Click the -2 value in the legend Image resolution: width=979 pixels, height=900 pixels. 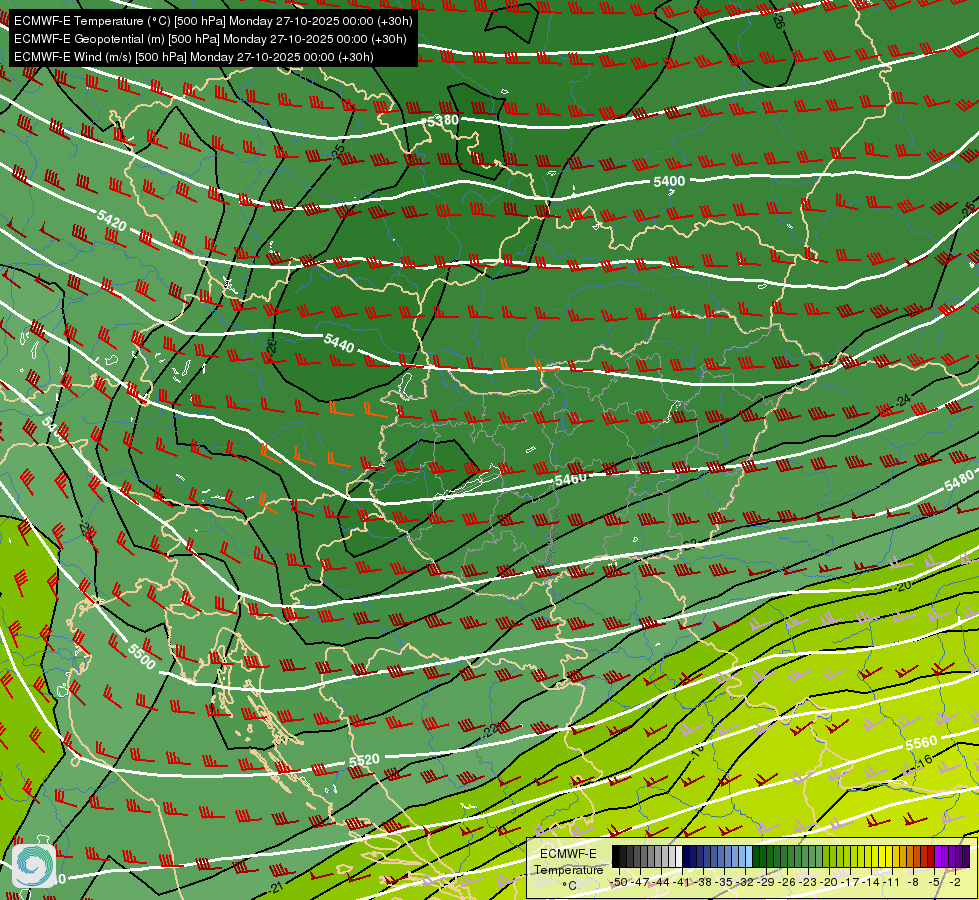tap(955, 883)
